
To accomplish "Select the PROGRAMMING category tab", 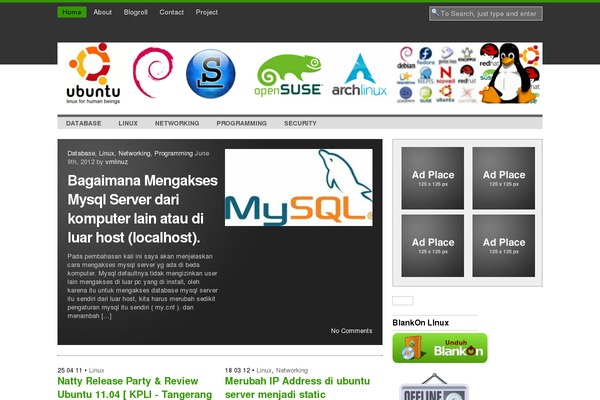I will pyautogui.click(x=241, y=123).
